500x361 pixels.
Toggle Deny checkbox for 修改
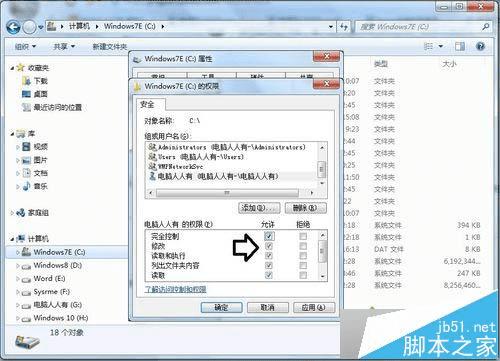(303, 246)
